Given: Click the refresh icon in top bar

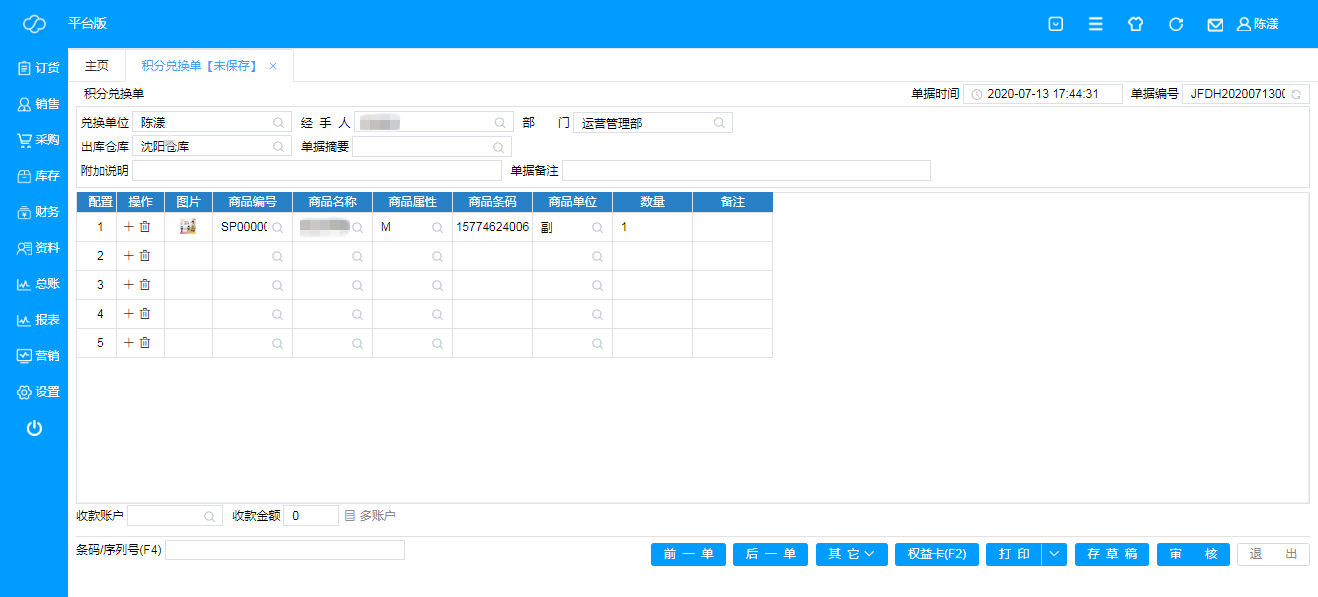Looking at the screenshot, I should coord(1176,24).
